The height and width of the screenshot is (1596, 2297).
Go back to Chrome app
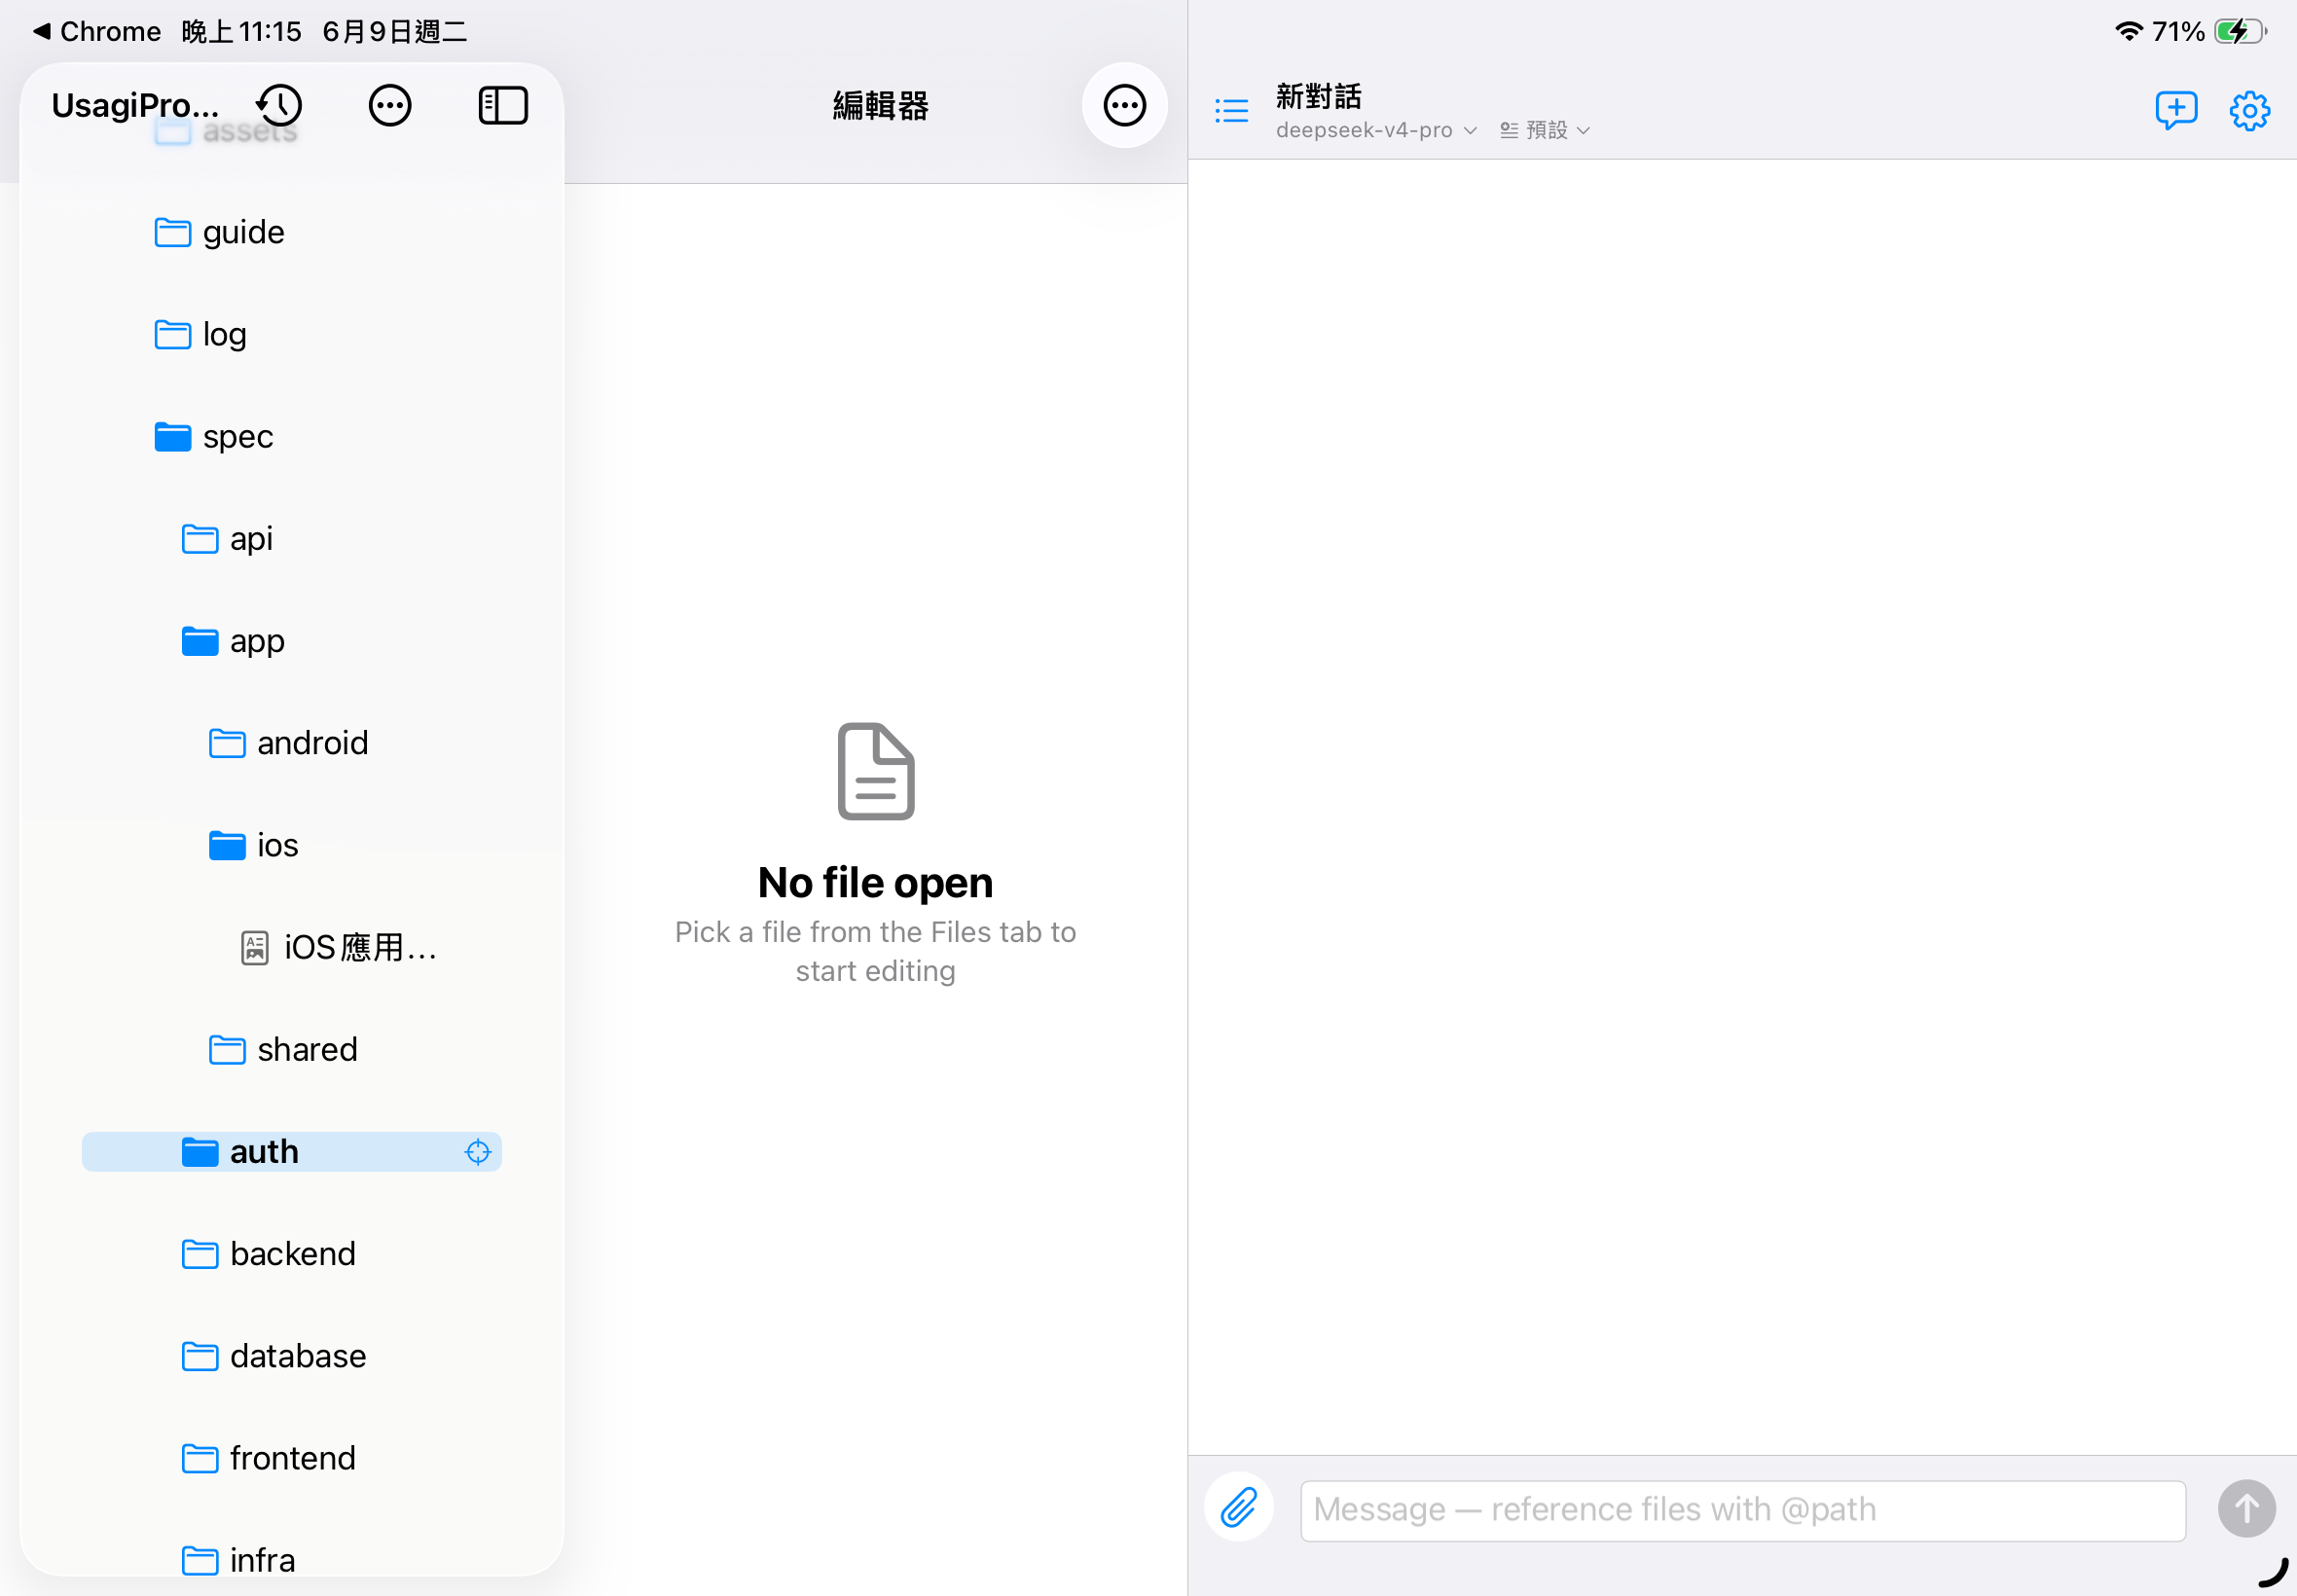point(97,31)
